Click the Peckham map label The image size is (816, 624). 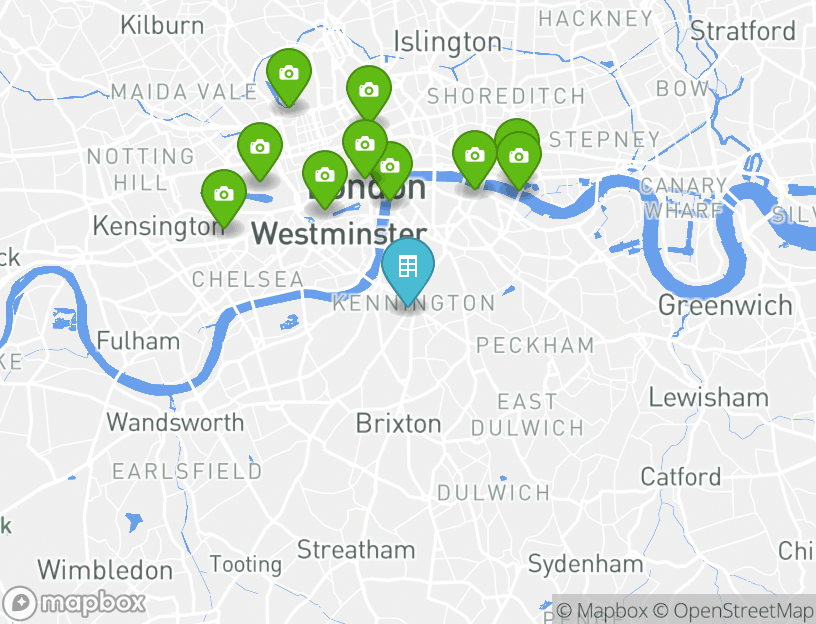[x=535, y=346]
